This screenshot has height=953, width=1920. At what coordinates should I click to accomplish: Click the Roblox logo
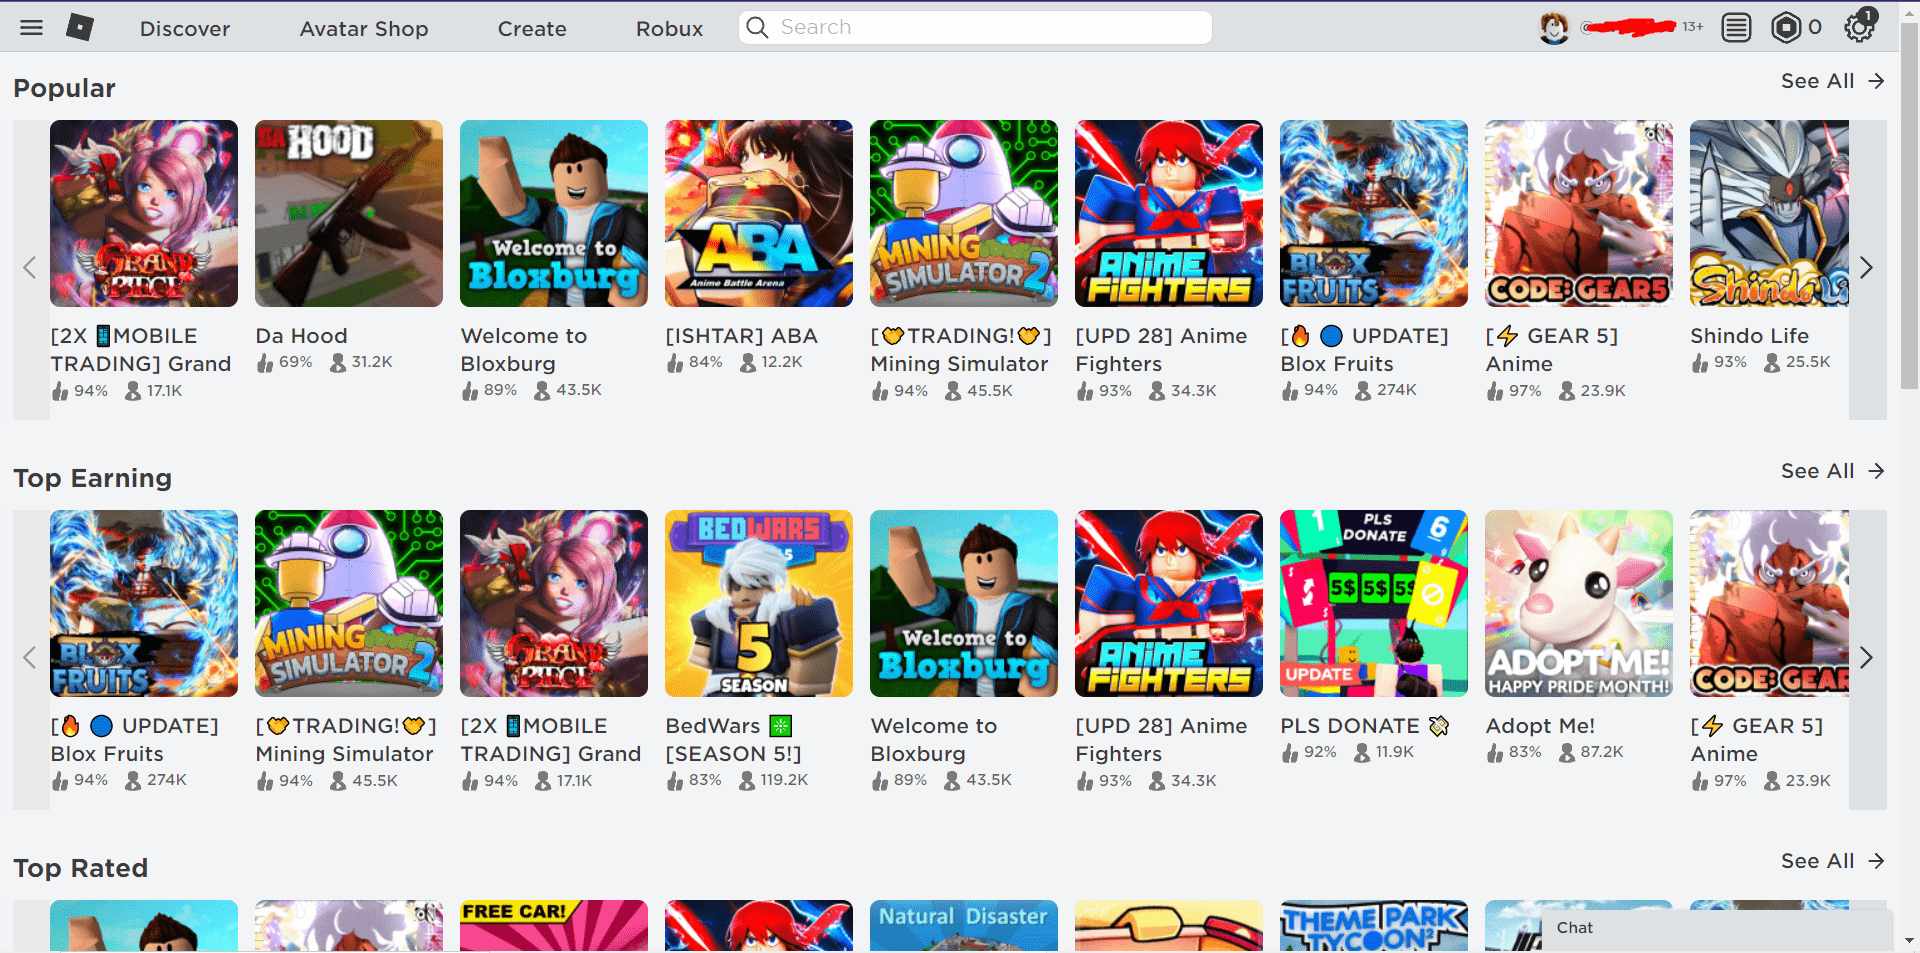point(80,27)
